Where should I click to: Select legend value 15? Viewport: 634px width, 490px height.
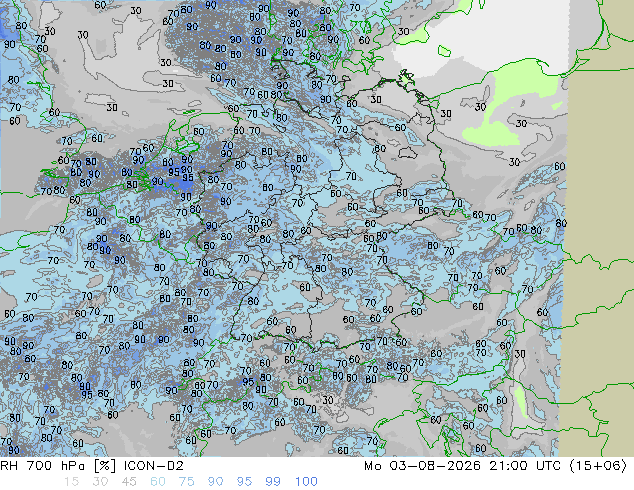tap(71, 482)
